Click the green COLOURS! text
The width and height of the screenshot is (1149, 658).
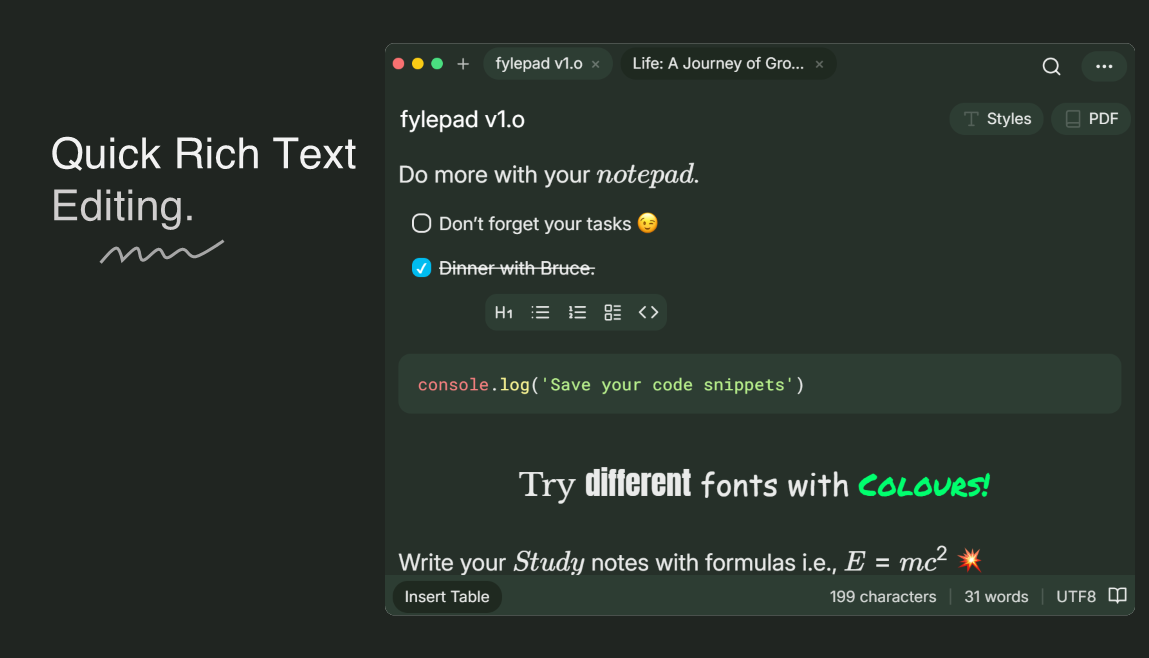point(923,485)
